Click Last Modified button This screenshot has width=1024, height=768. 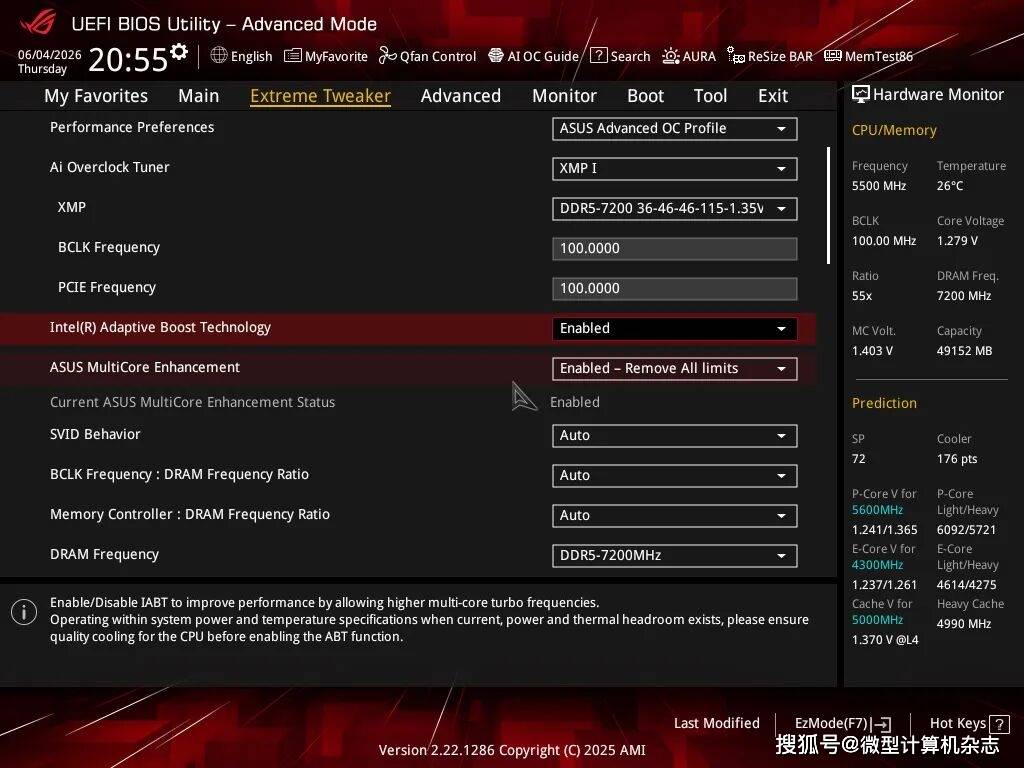pos(716,723)
